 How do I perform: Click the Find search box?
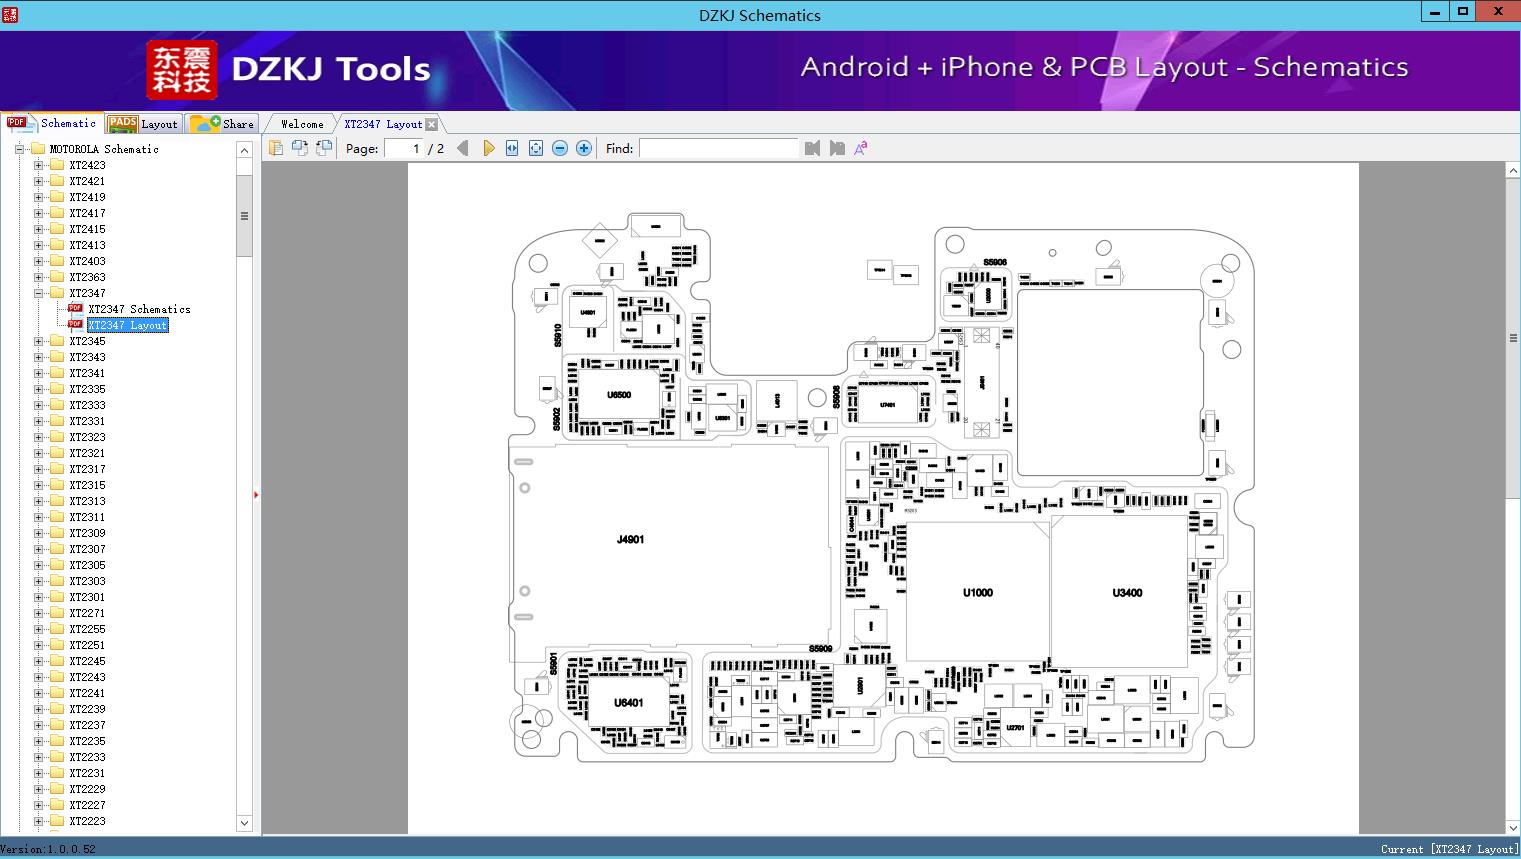click(x=719, y=148)
